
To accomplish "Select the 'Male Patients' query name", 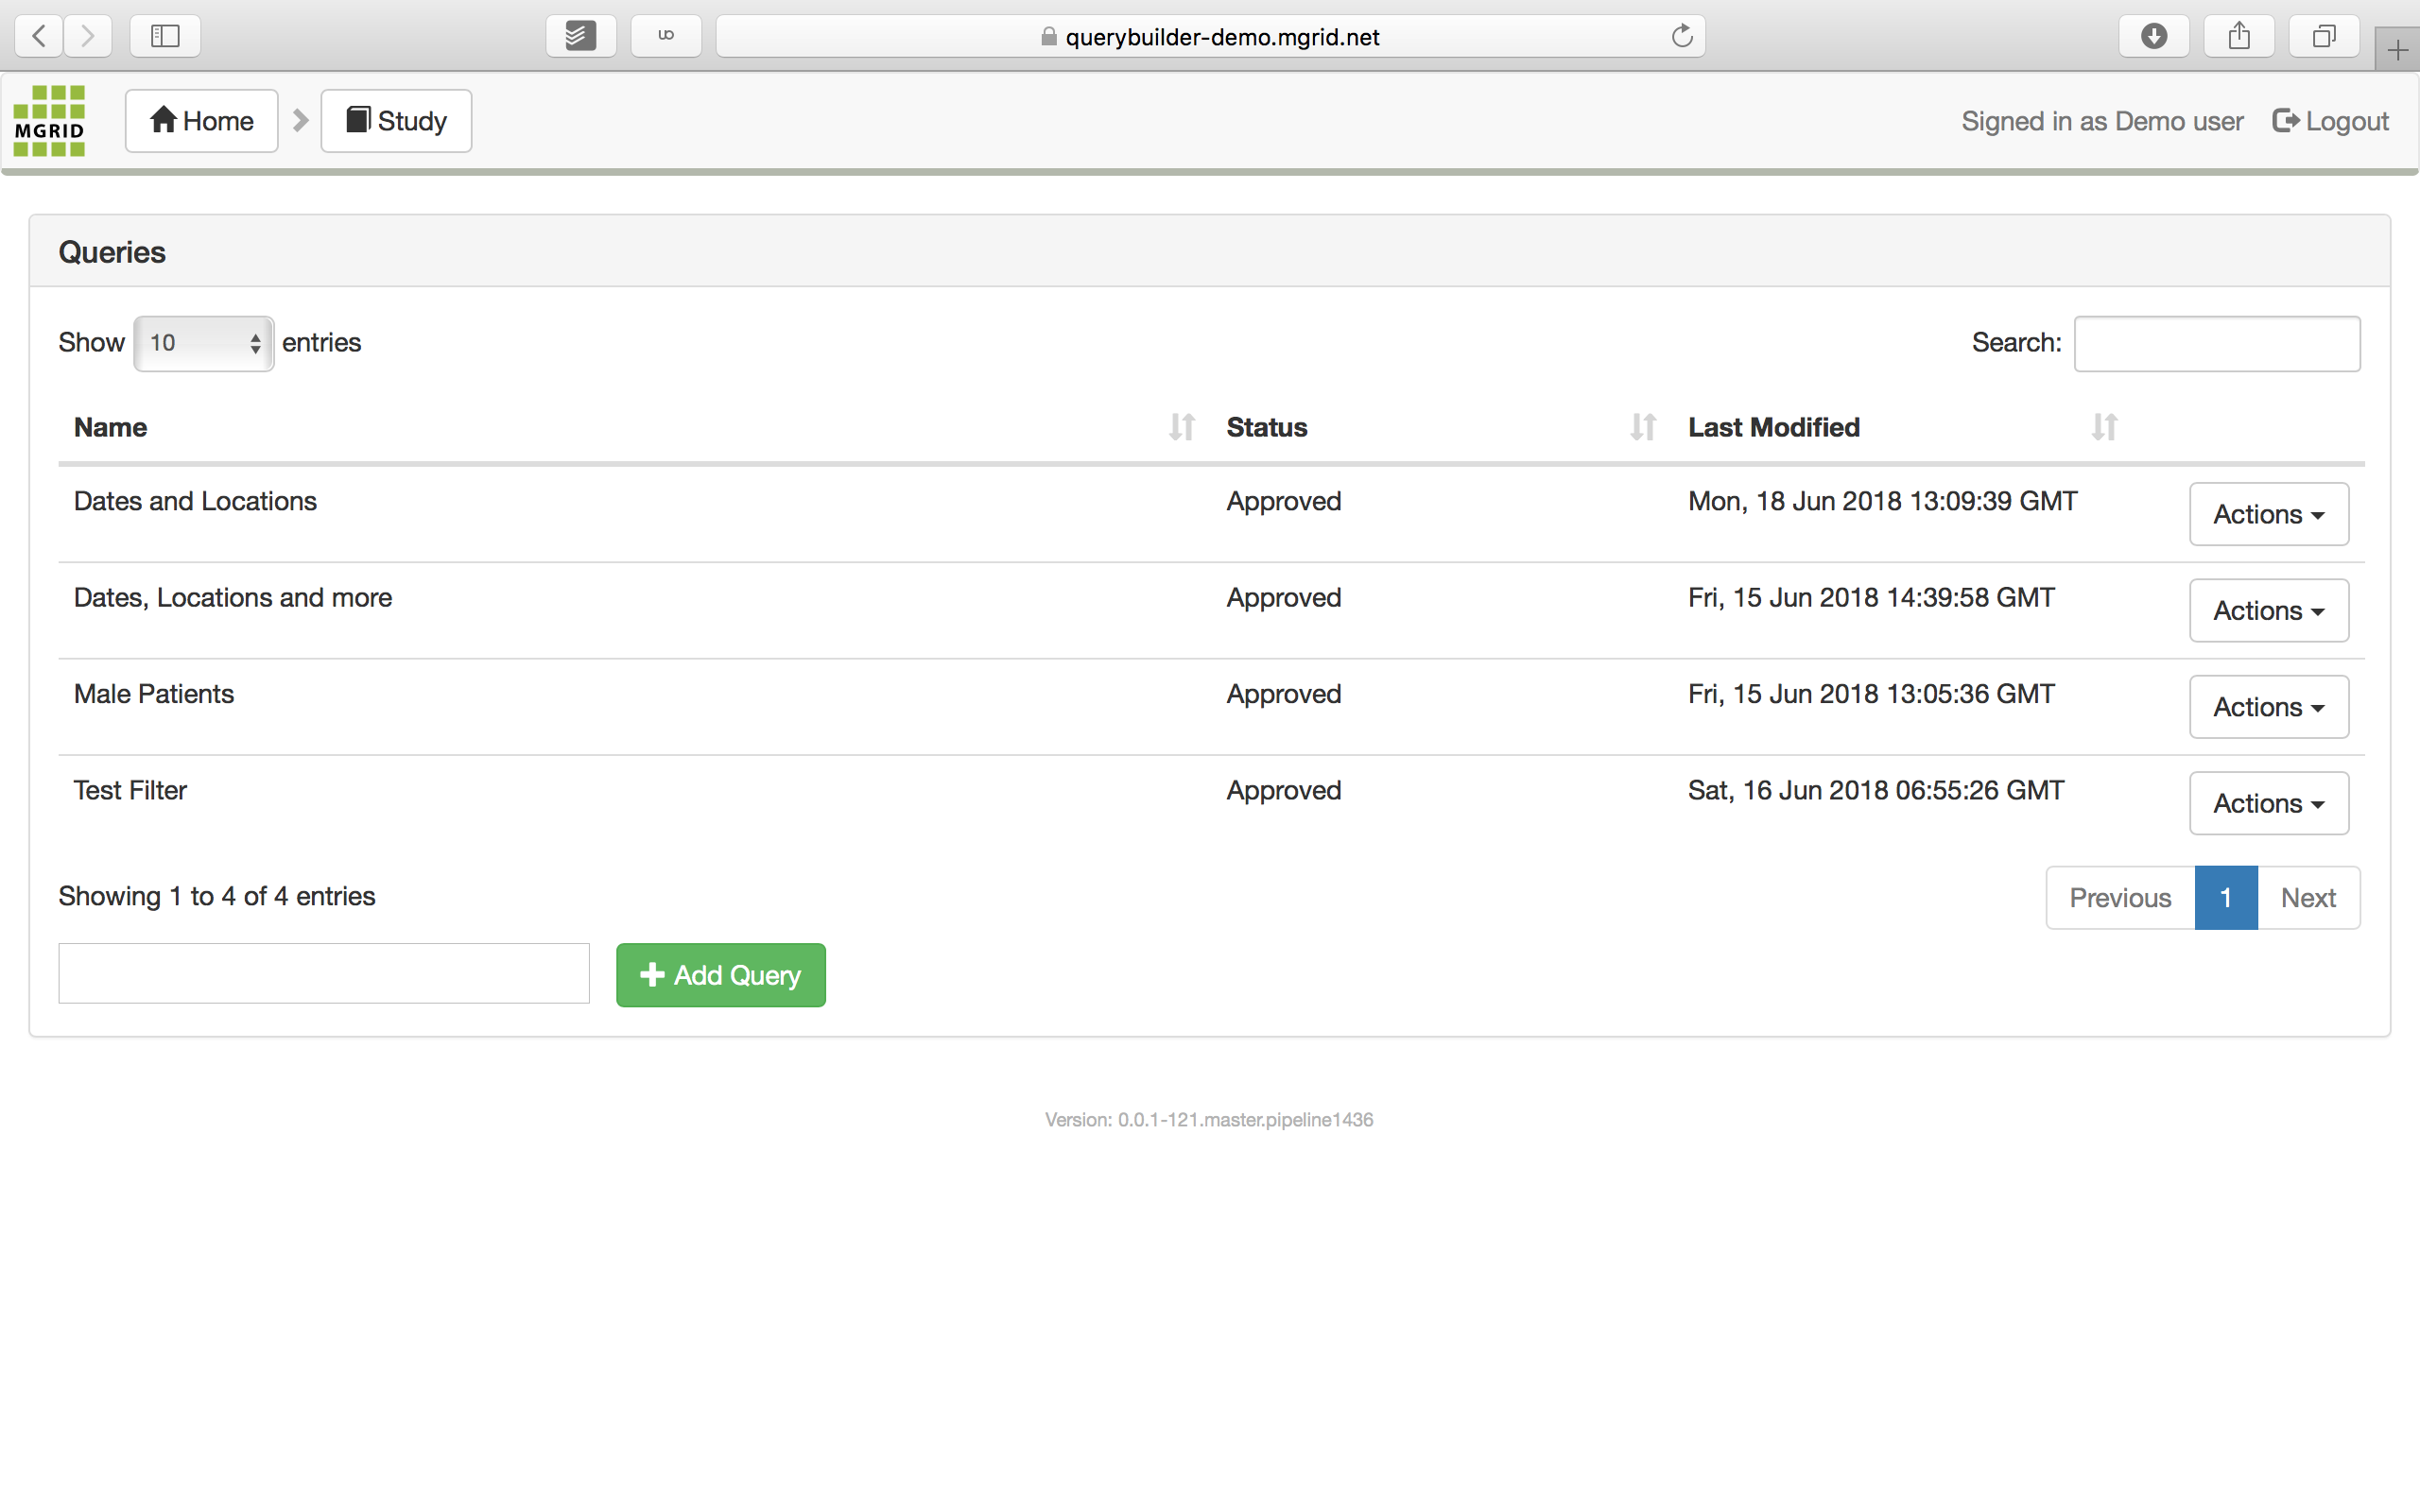I will pos(154,694).
